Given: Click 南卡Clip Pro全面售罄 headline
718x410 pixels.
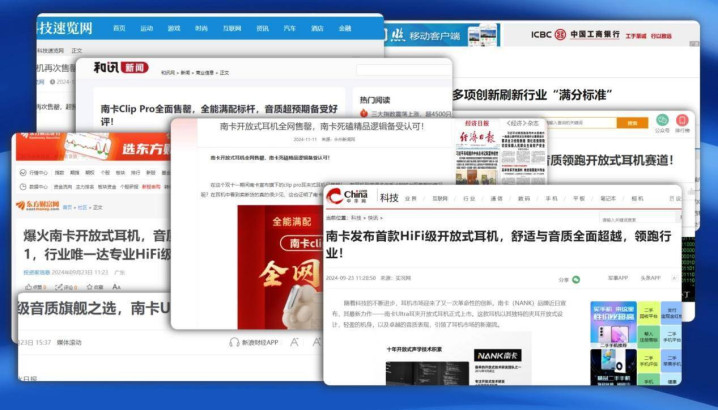Looking at the screenshot, I should (x=219, y=115).
